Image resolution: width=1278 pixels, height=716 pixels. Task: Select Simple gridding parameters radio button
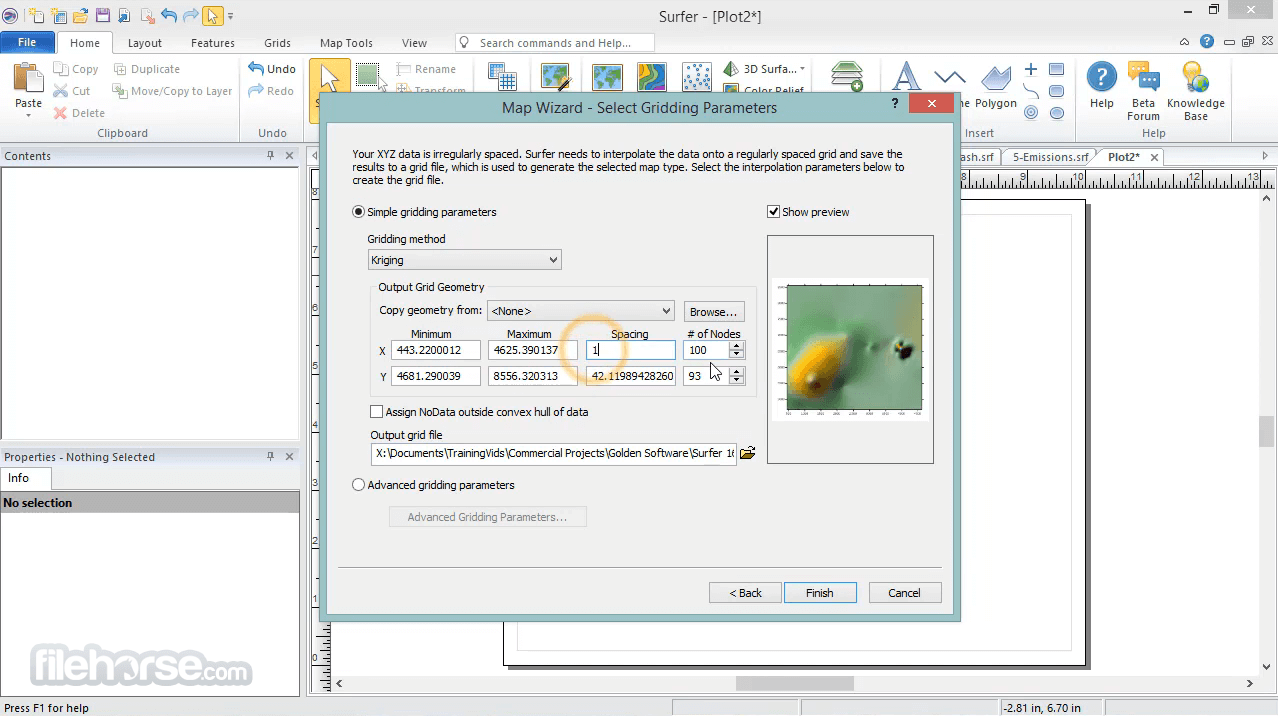[359, 212]
